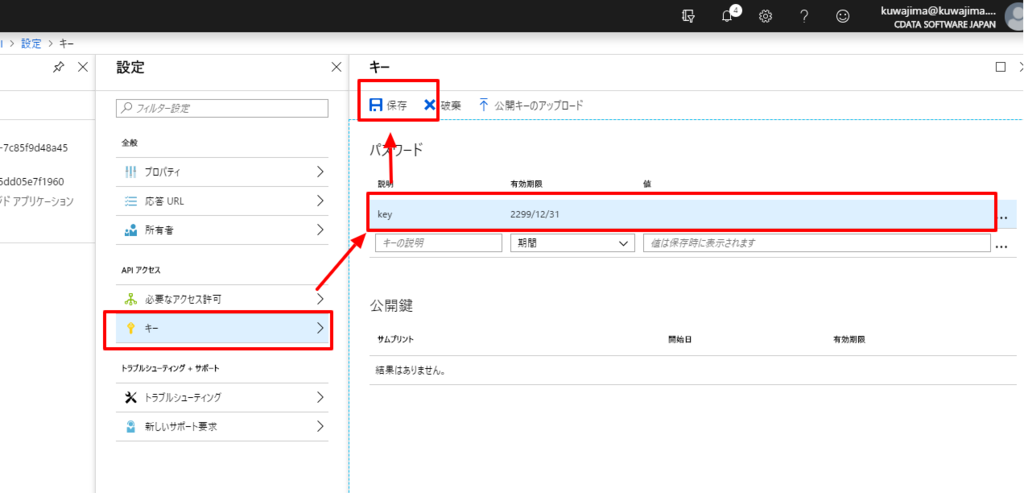Click the 説明 column header
This screenshot has width=1024, height=493.
tap(385, 184)
